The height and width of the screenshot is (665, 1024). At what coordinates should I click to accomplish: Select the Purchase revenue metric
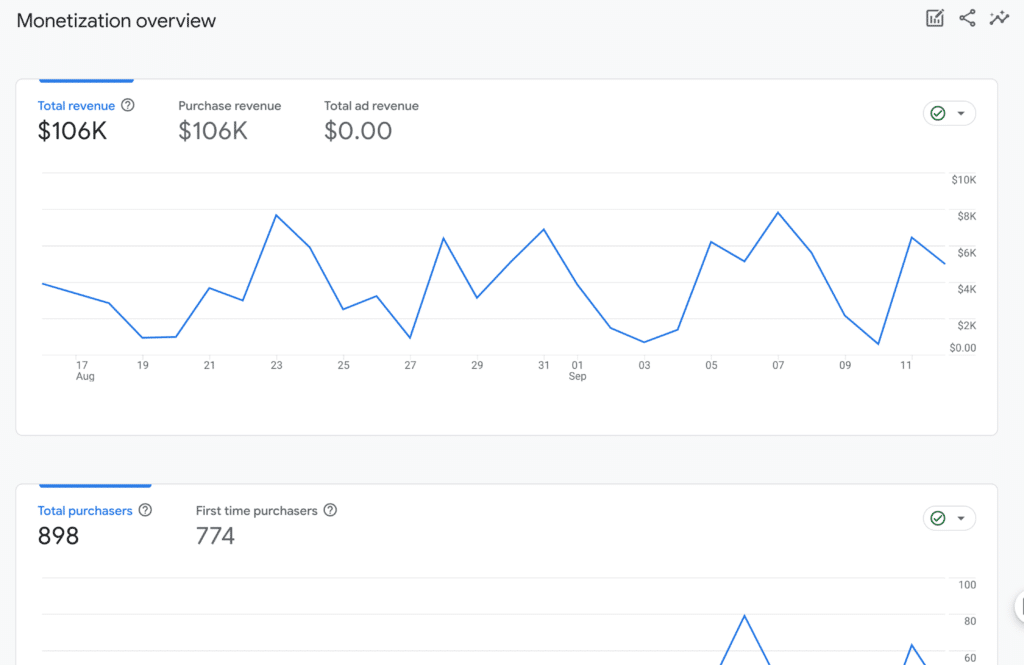tap(230, 105)
